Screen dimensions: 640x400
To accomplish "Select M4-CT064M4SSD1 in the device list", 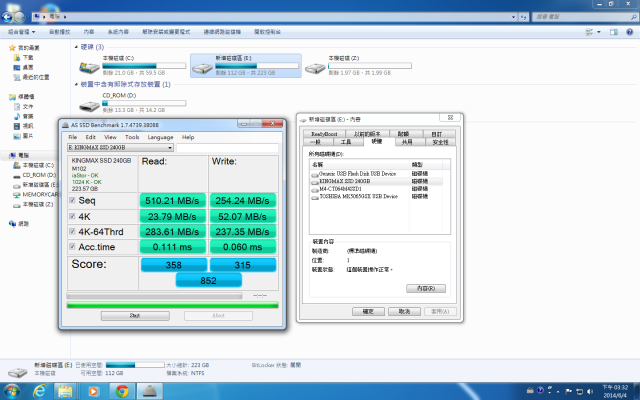I will 376,189.
